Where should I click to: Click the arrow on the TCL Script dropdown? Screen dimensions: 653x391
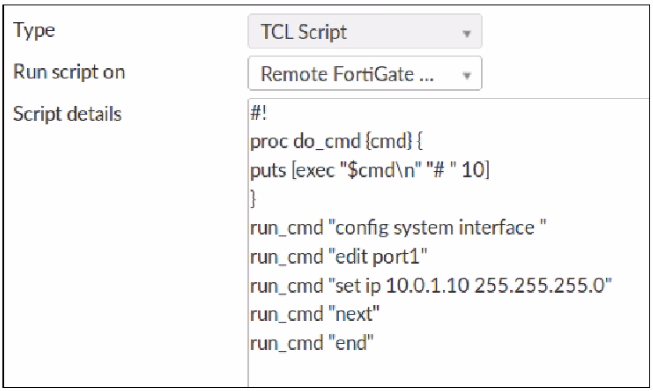click(466, 34)
